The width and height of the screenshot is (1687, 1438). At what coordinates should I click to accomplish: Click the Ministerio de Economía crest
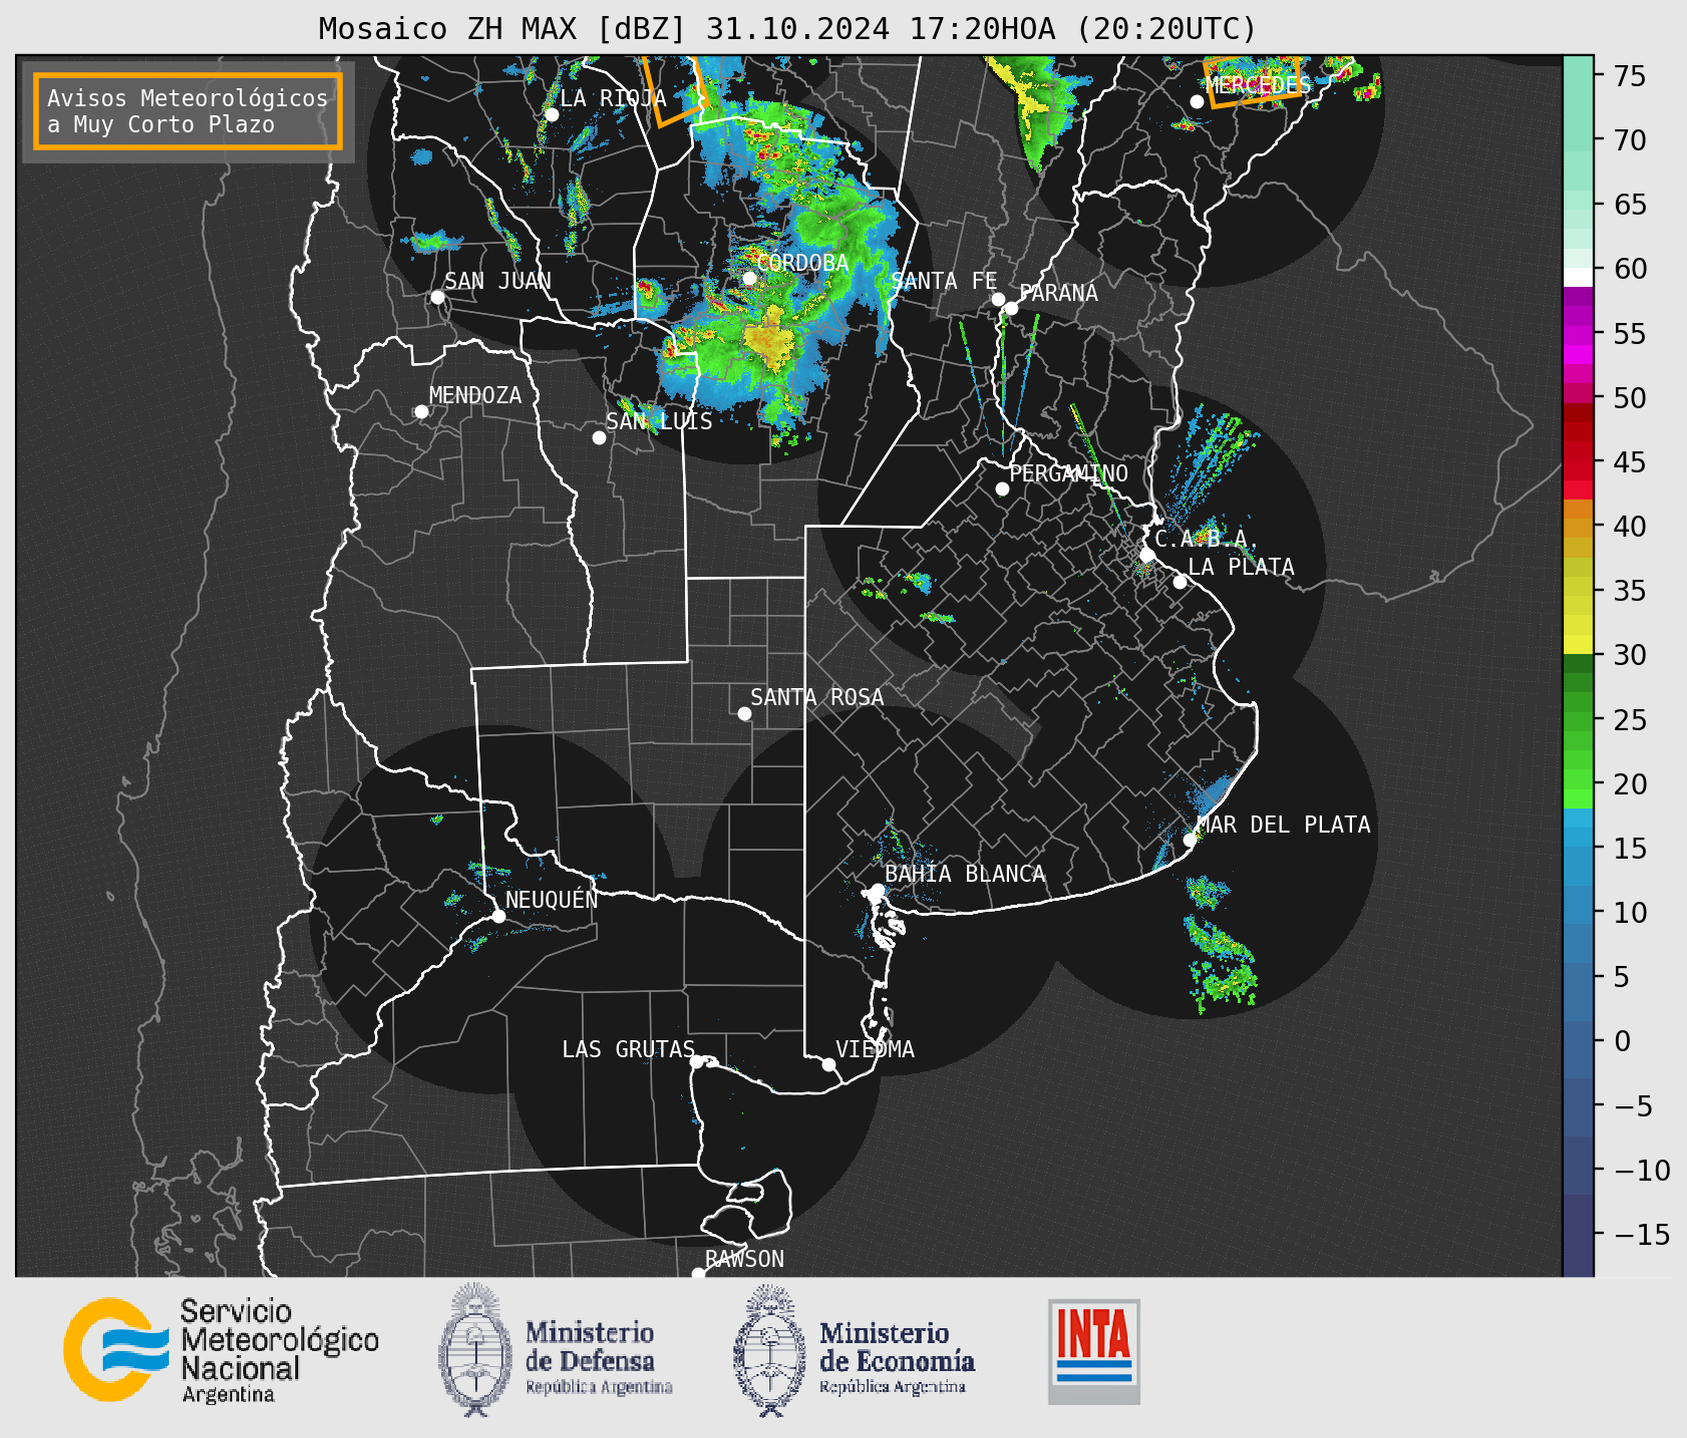(x=770, y=1350)
